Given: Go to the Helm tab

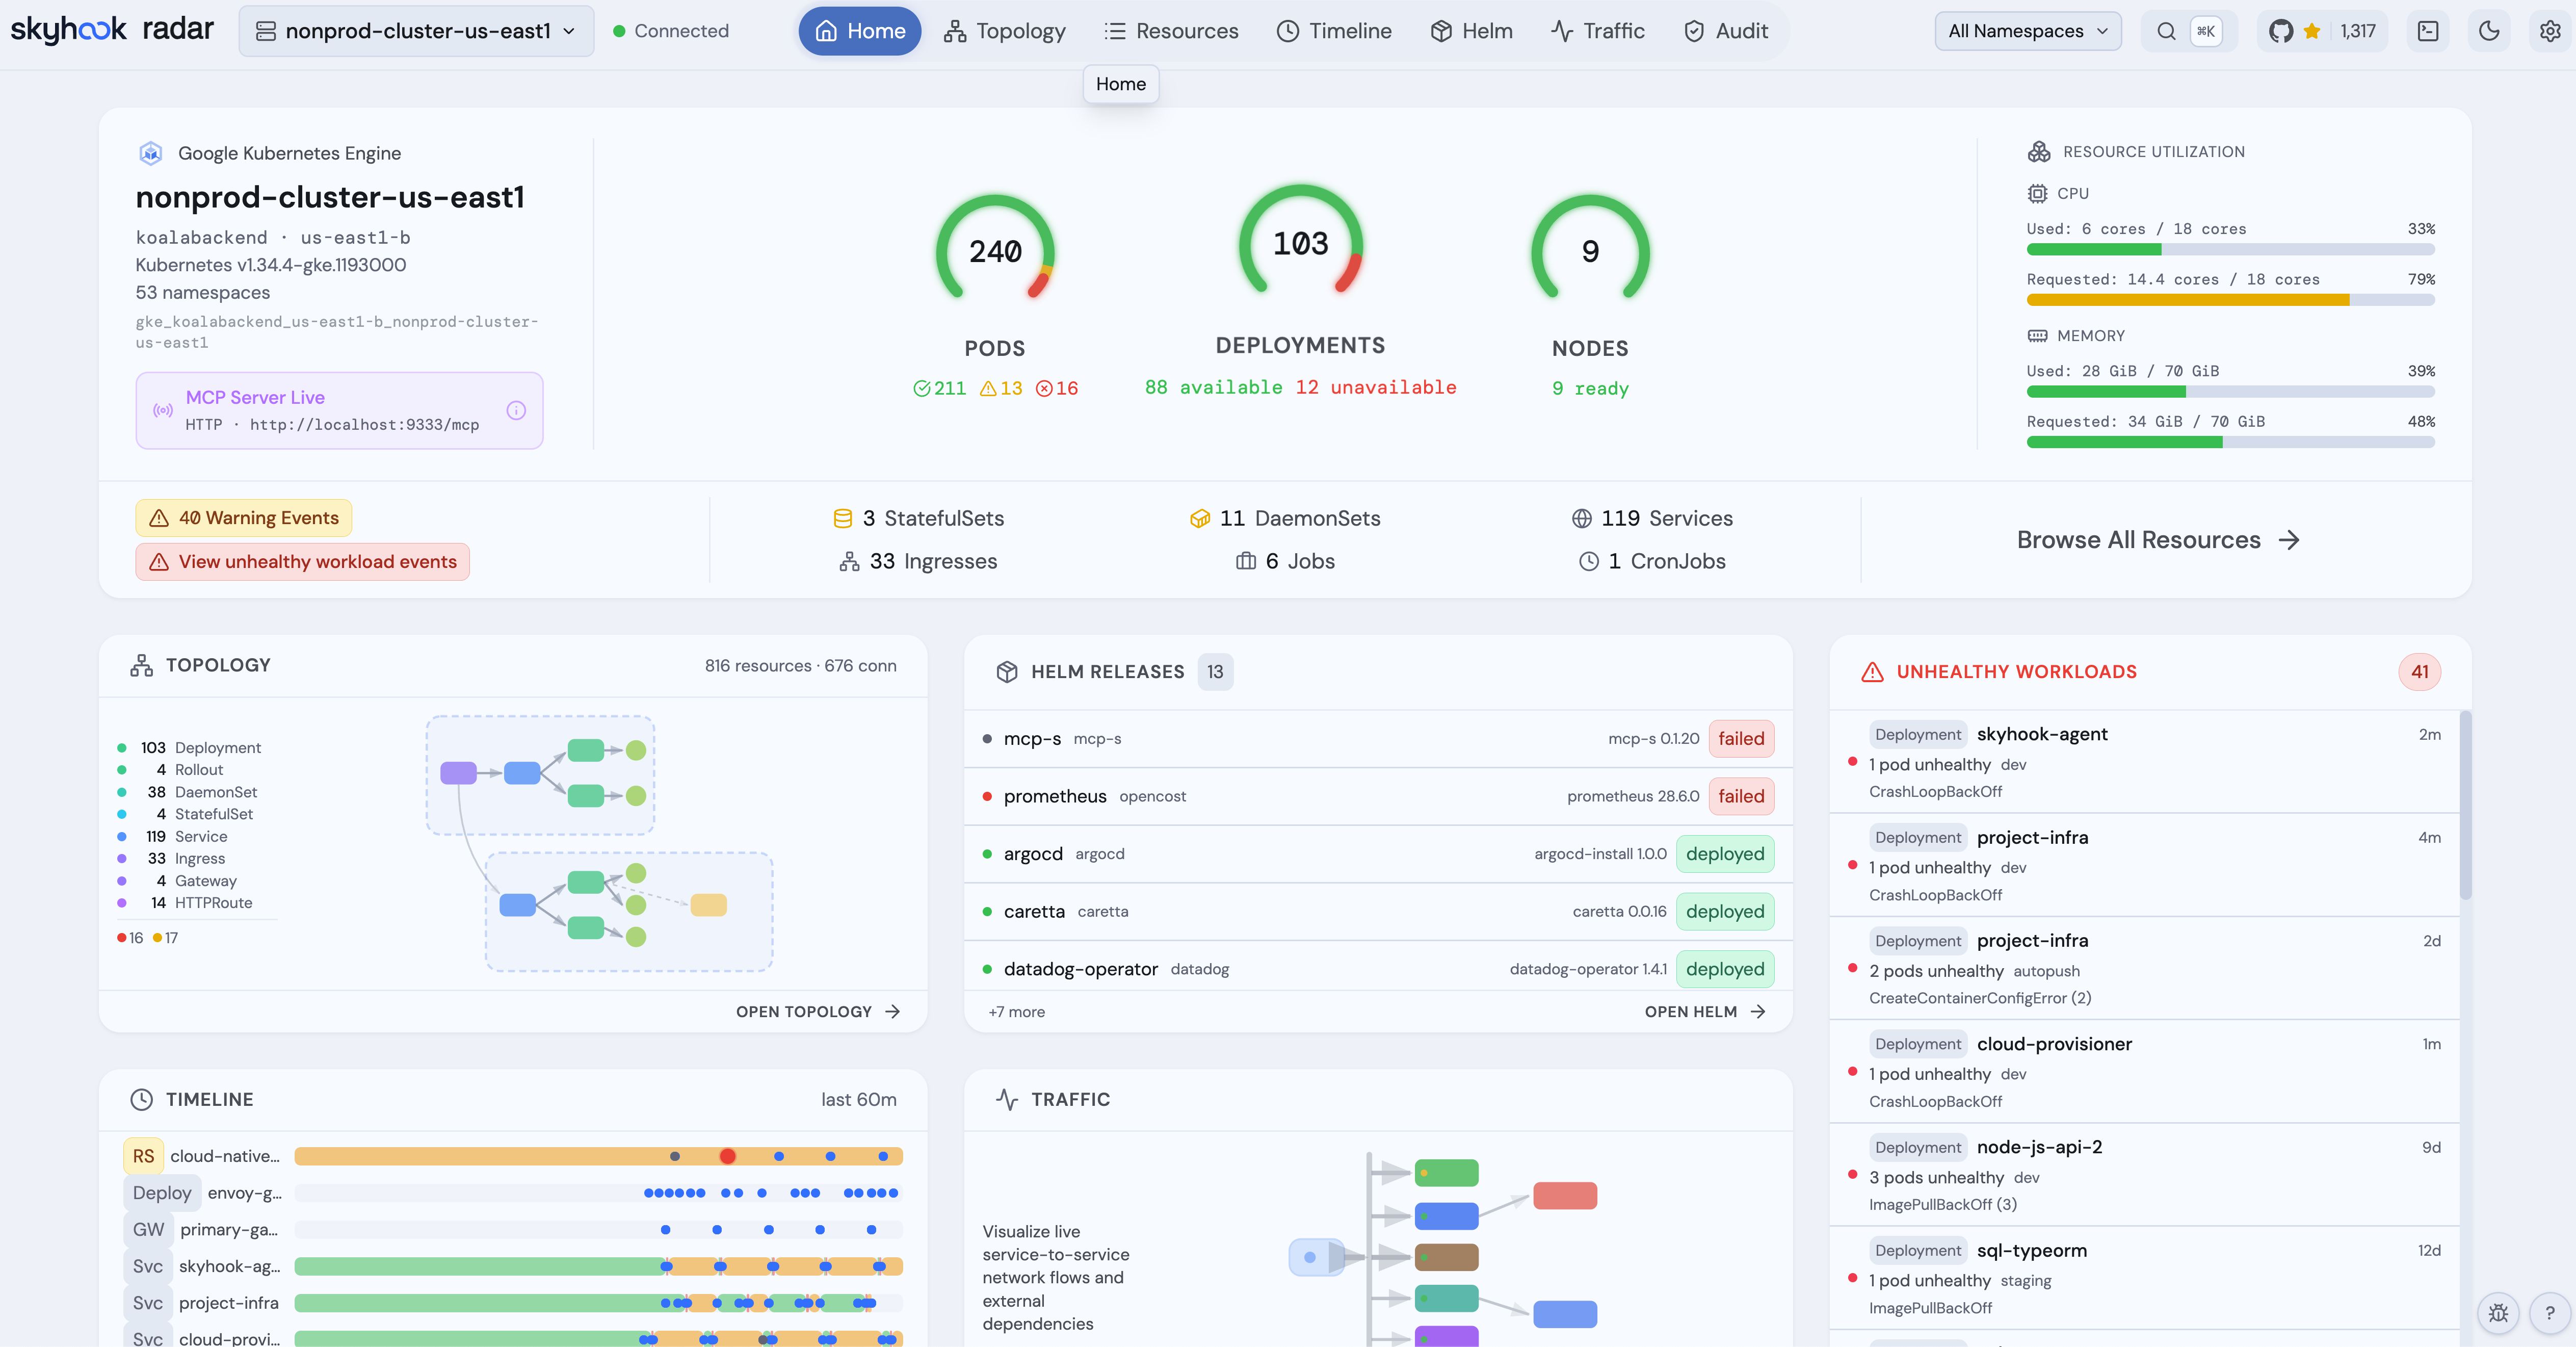Looking at the screenshot, I should pos(1472,31).
